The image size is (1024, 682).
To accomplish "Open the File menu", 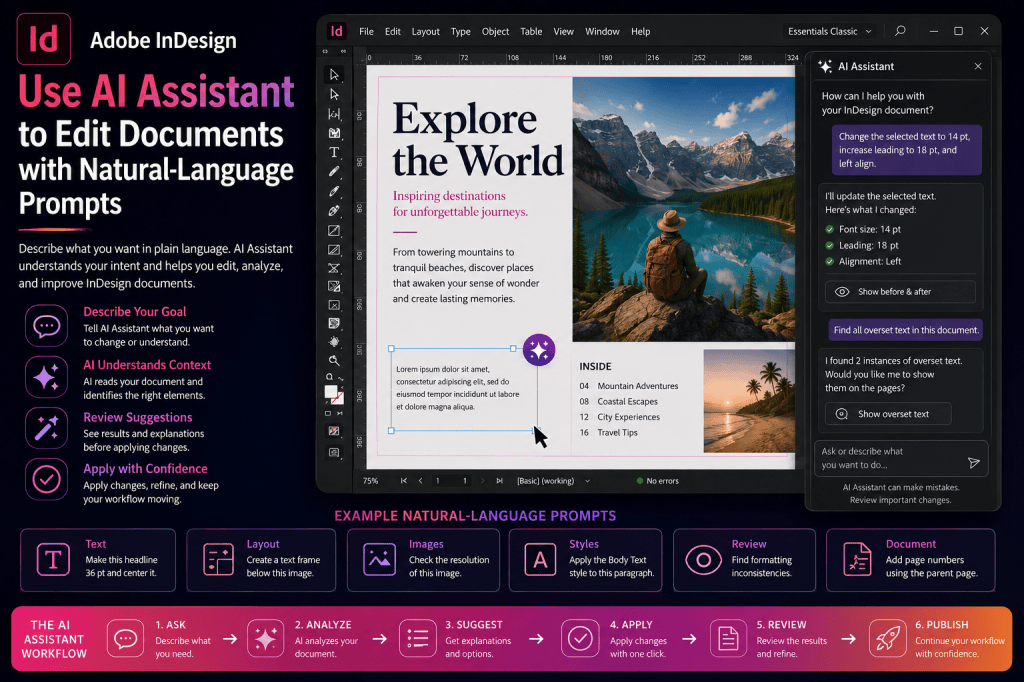I will coord(366,31).
